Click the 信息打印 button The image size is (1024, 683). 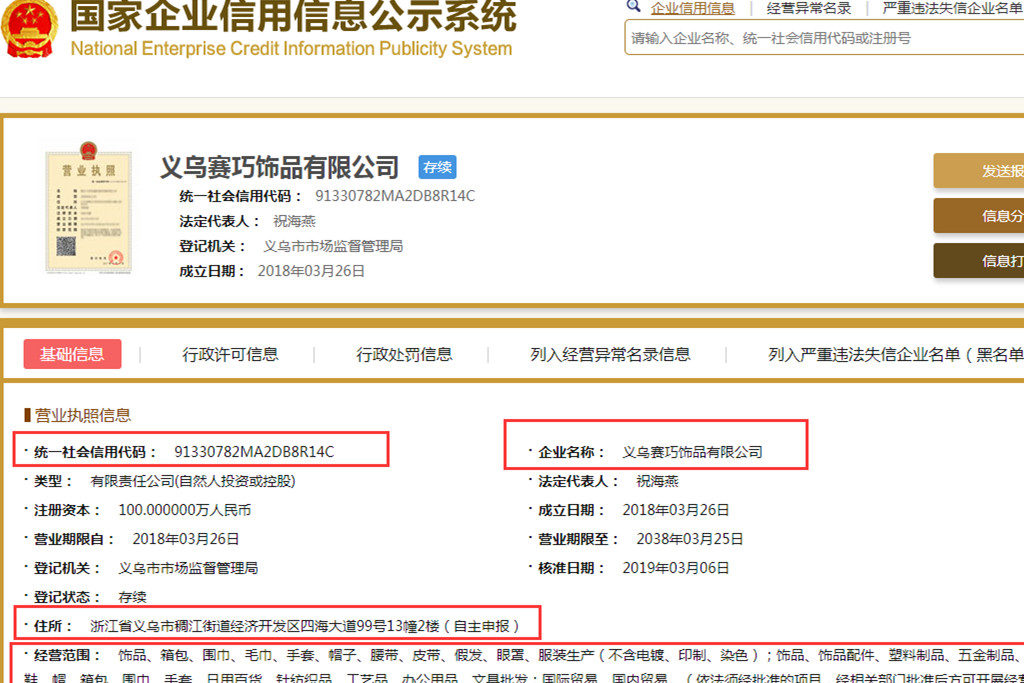tap(990, 261)
